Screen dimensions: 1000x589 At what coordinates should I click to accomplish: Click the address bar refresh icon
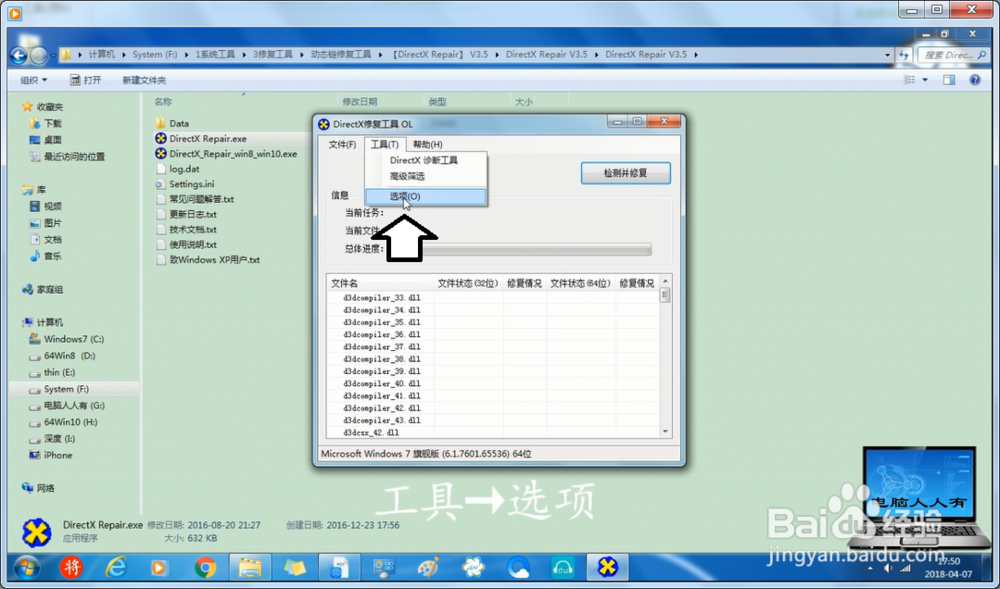pyautogui.click(x=903, y=55)
